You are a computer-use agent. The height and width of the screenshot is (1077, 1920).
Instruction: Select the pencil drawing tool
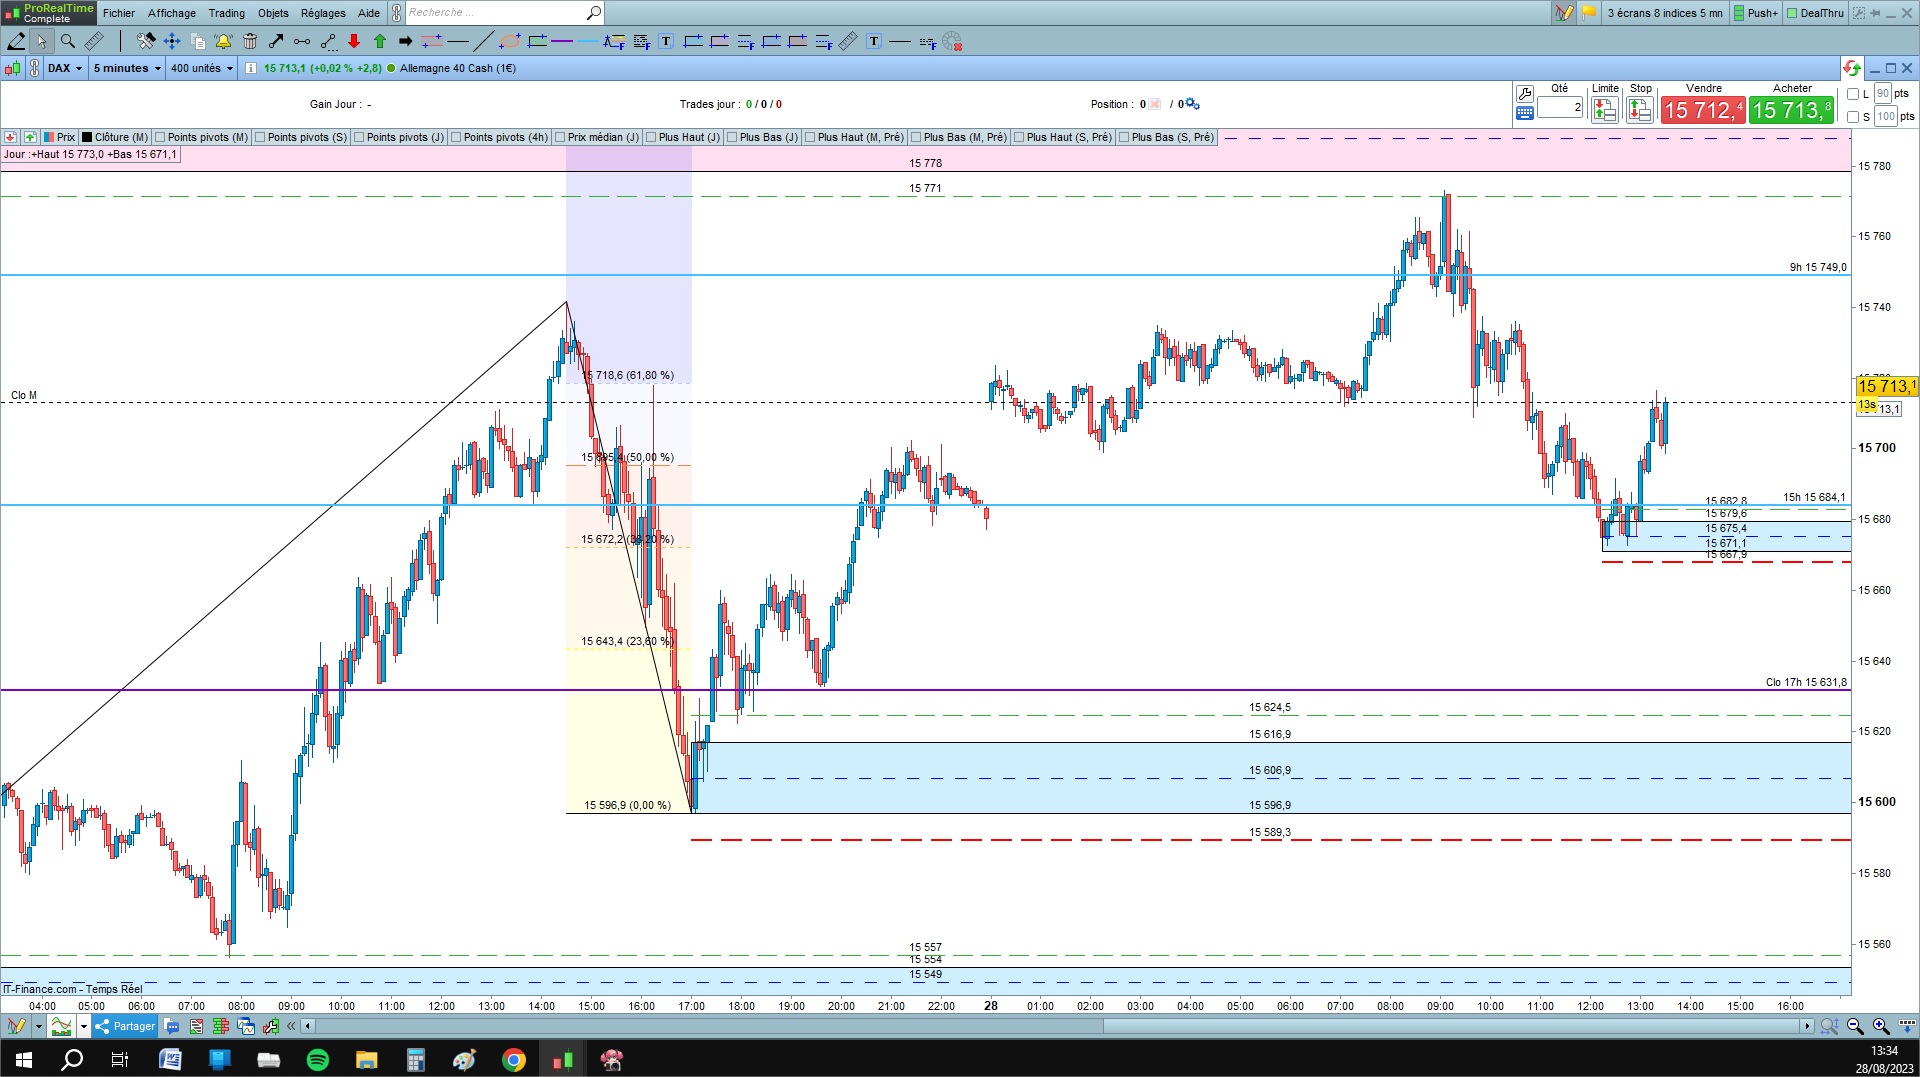16,41
